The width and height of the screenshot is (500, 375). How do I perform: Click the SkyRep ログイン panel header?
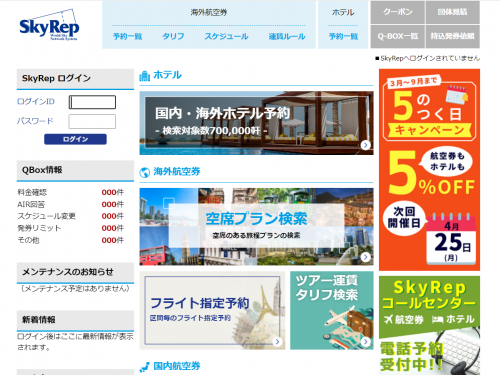pyautogui.click(x=75, y=79)
